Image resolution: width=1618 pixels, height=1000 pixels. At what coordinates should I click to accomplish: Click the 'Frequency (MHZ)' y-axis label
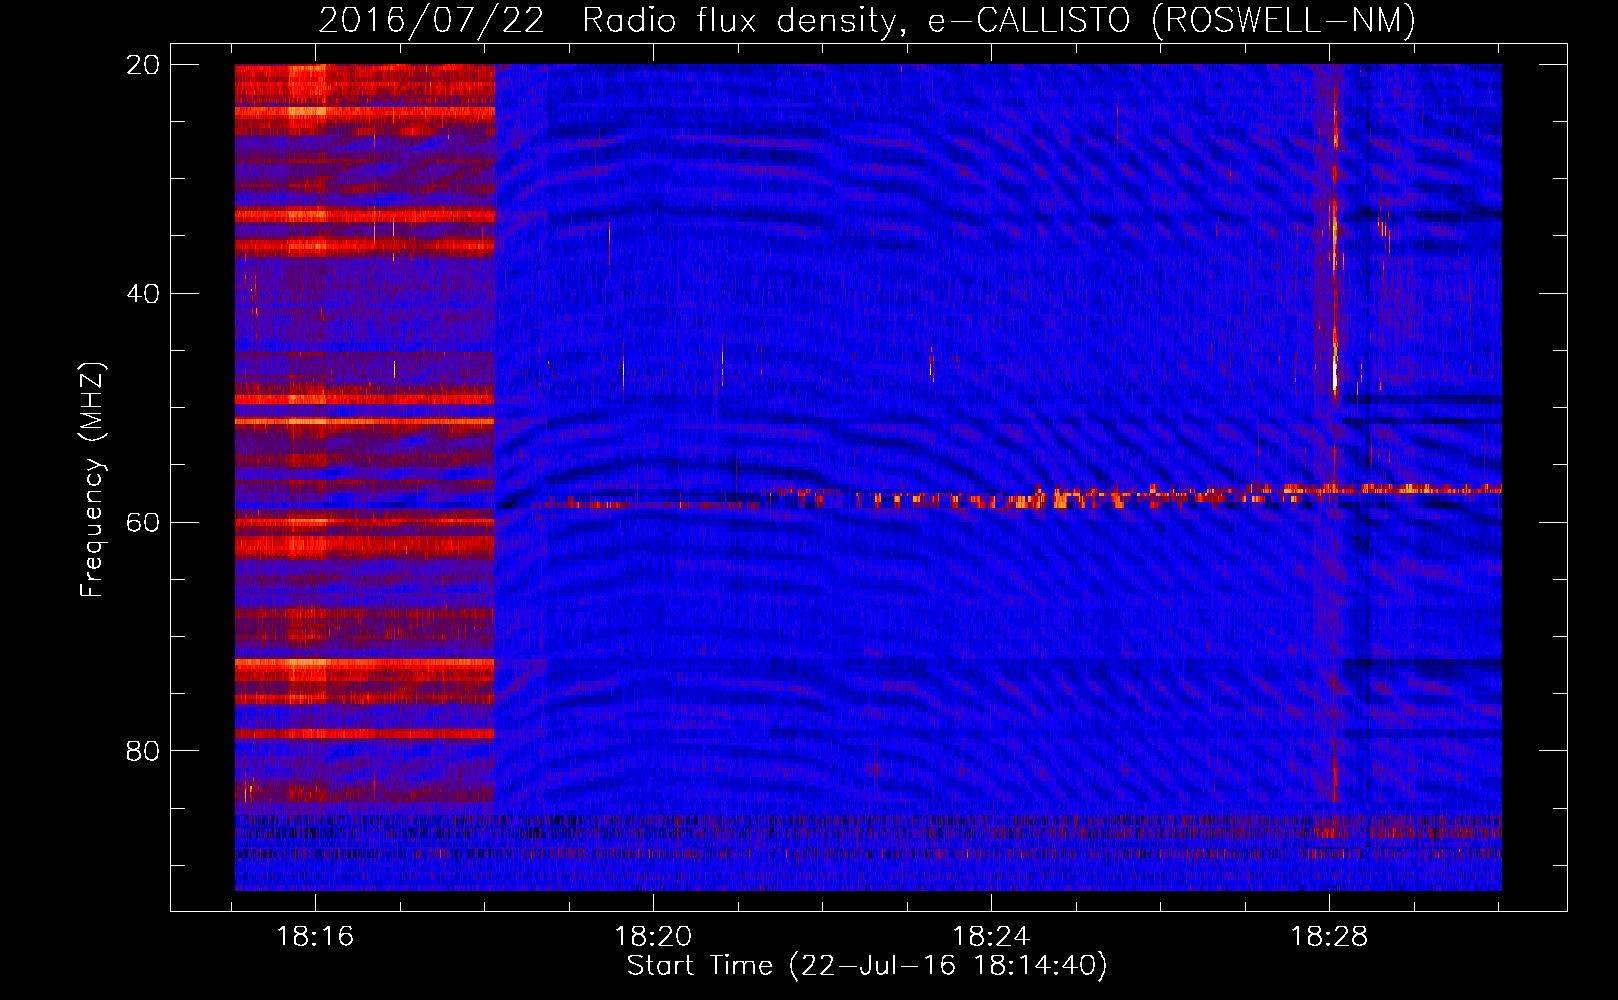92,480
